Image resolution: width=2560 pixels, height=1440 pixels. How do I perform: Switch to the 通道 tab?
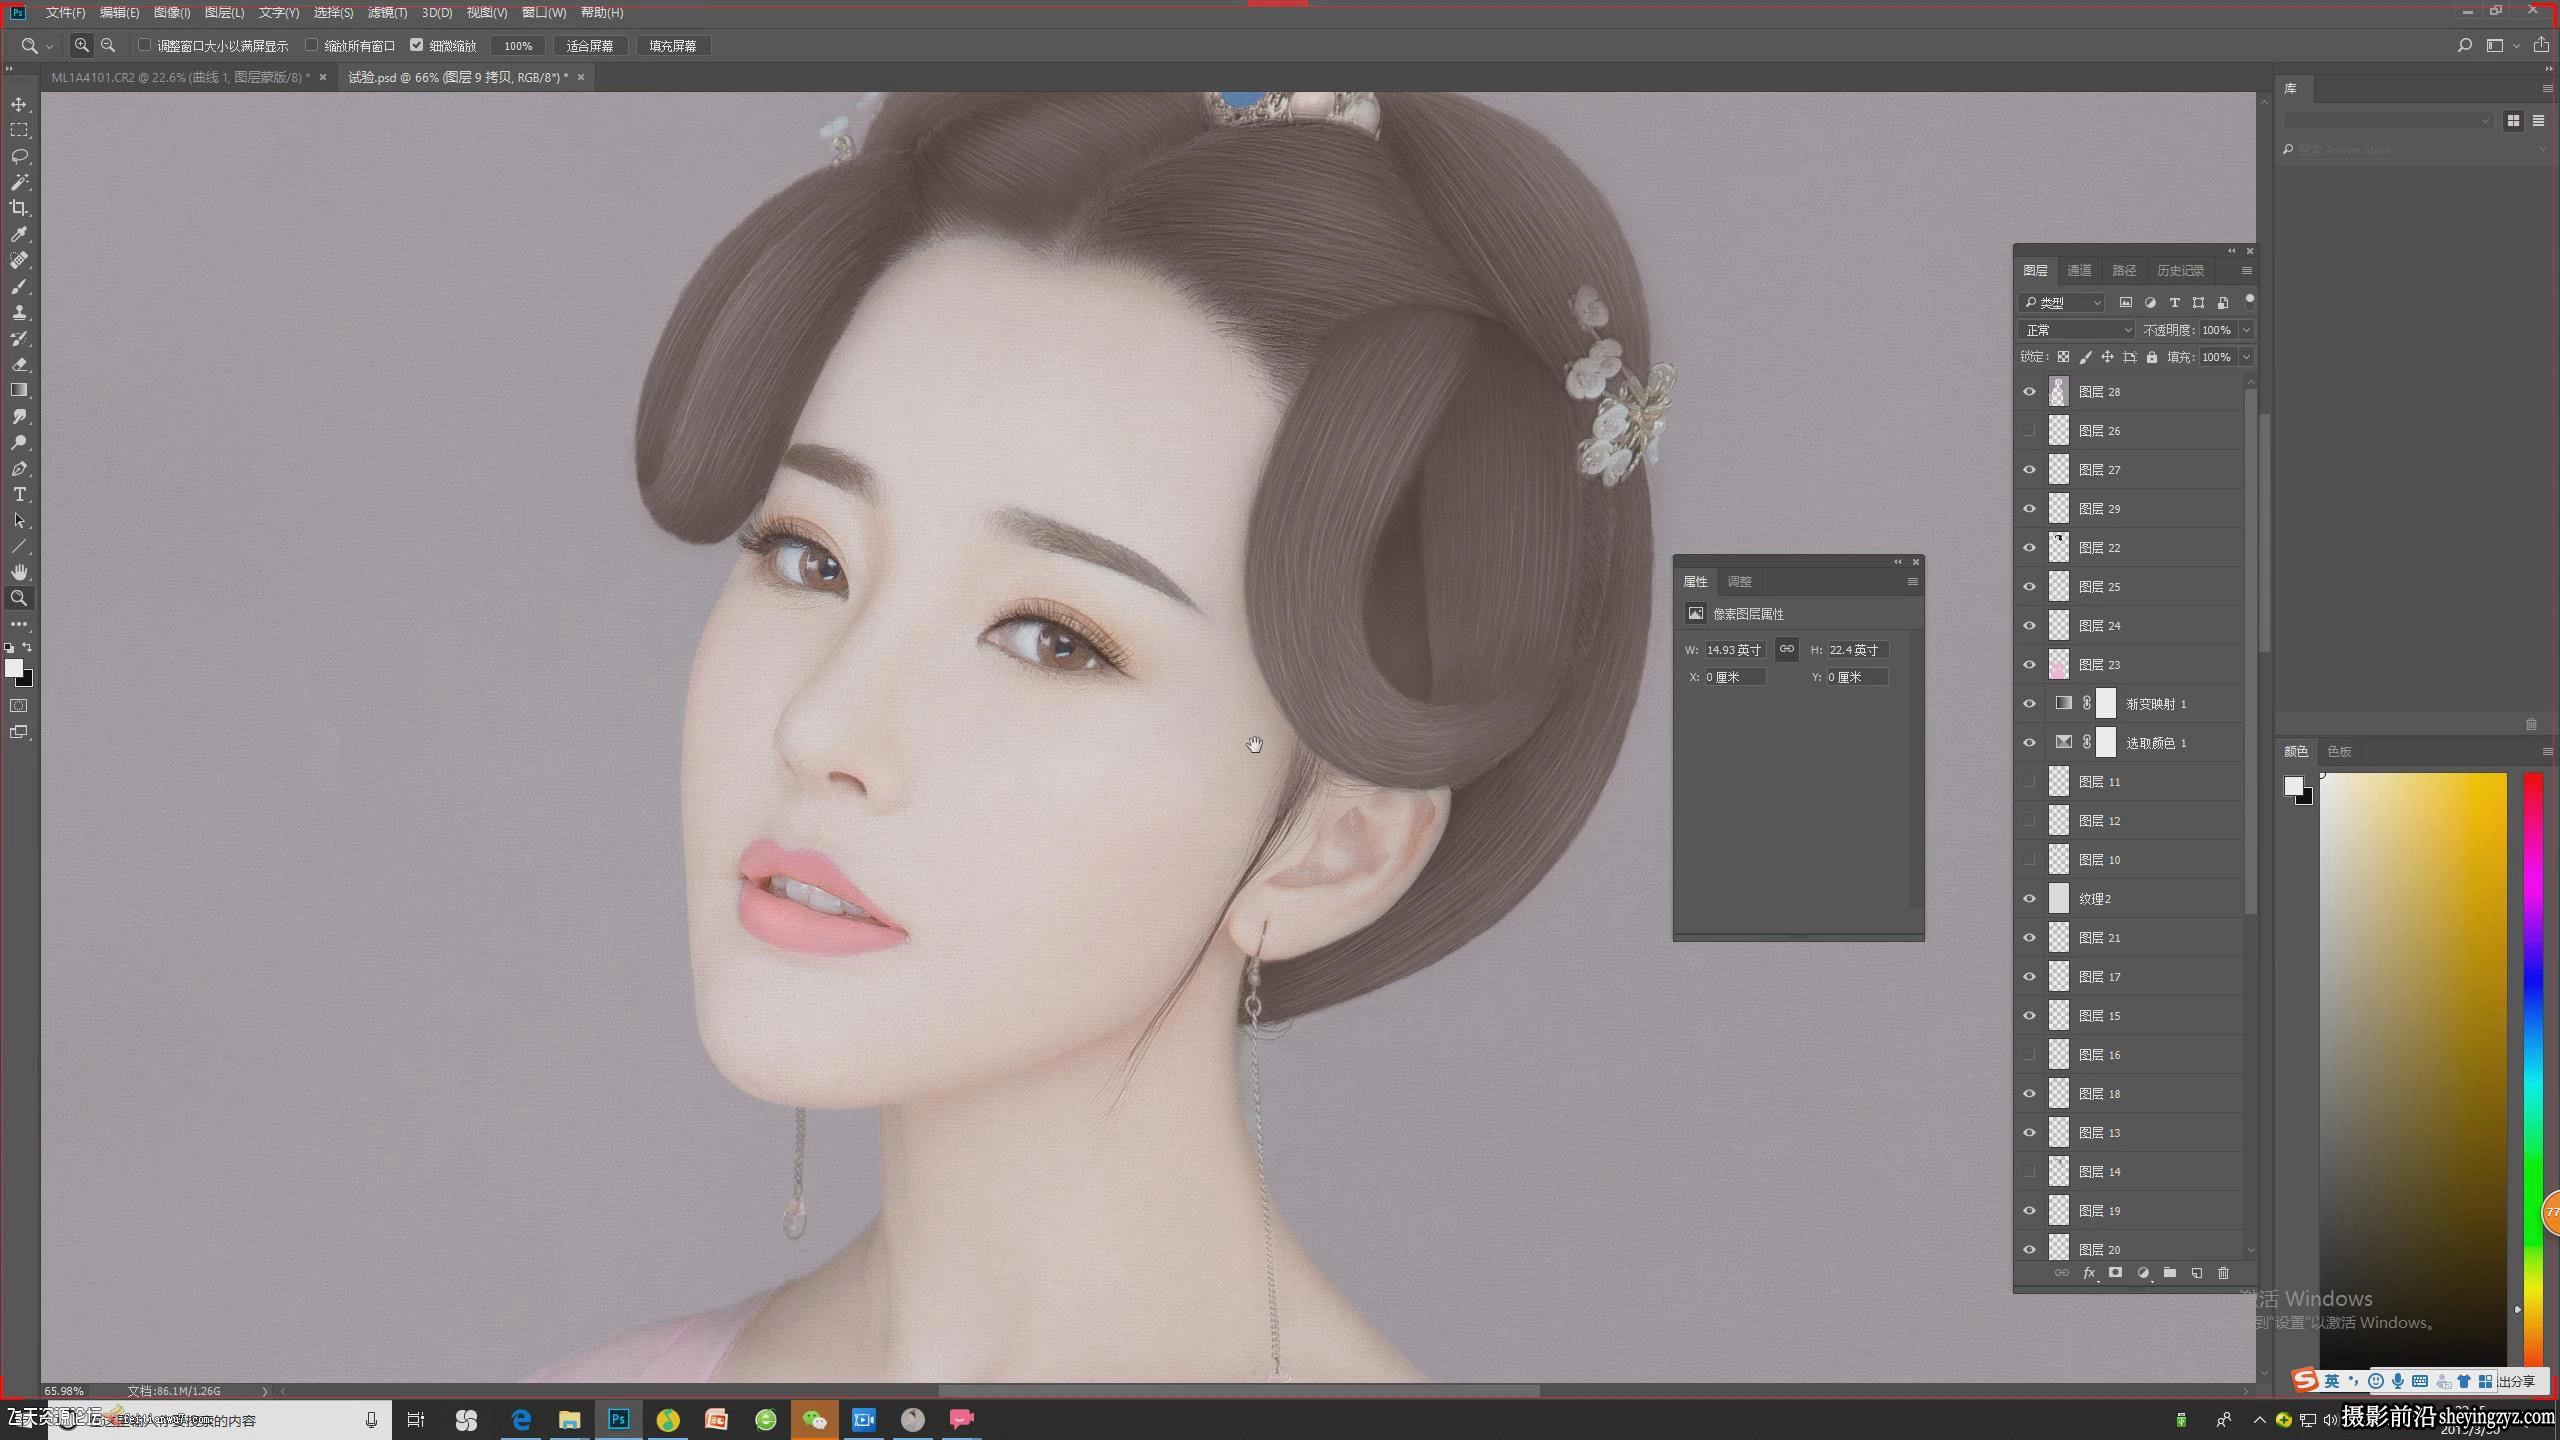(2079, 271)
